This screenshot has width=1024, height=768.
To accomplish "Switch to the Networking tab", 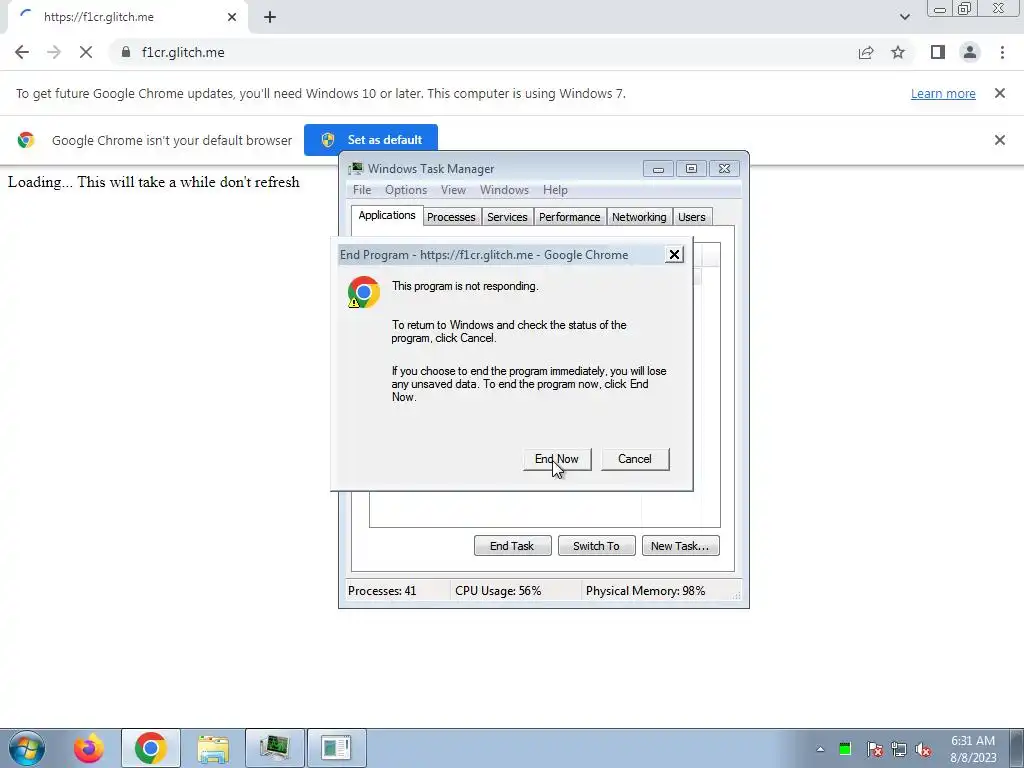I will click(639, 217).
